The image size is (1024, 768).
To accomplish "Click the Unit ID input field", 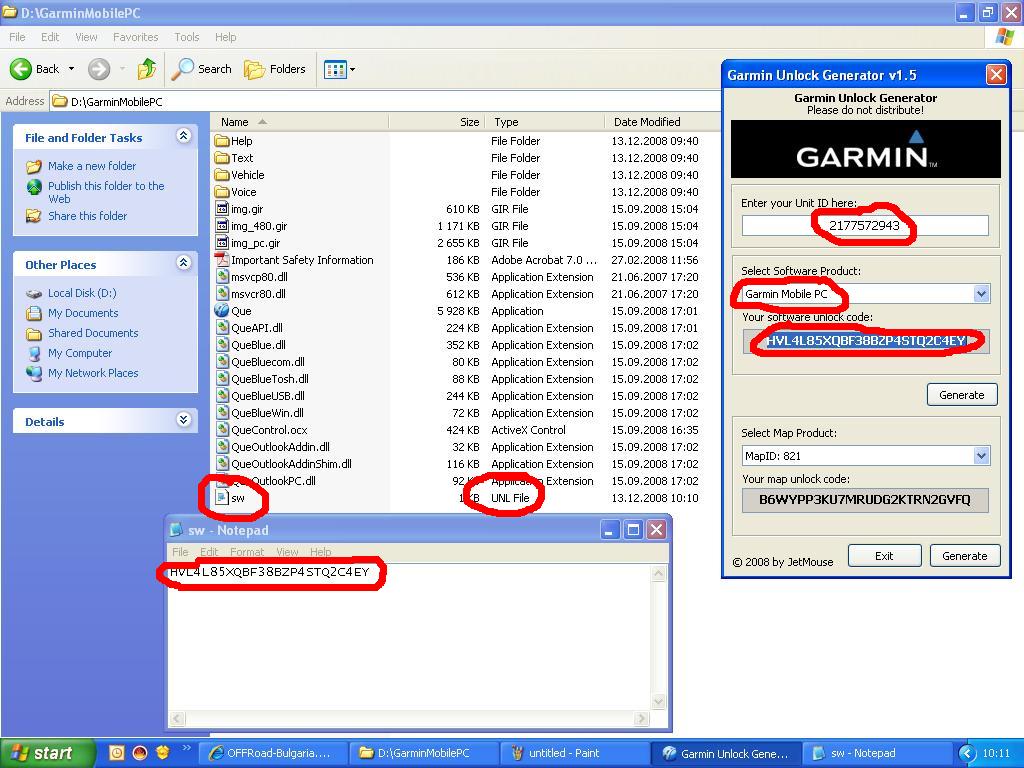I will (864, 226).
